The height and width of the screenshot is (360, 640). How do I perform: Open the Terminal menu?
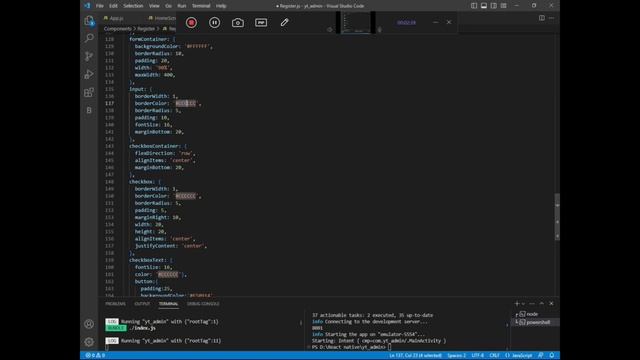[x=201, y=6]
